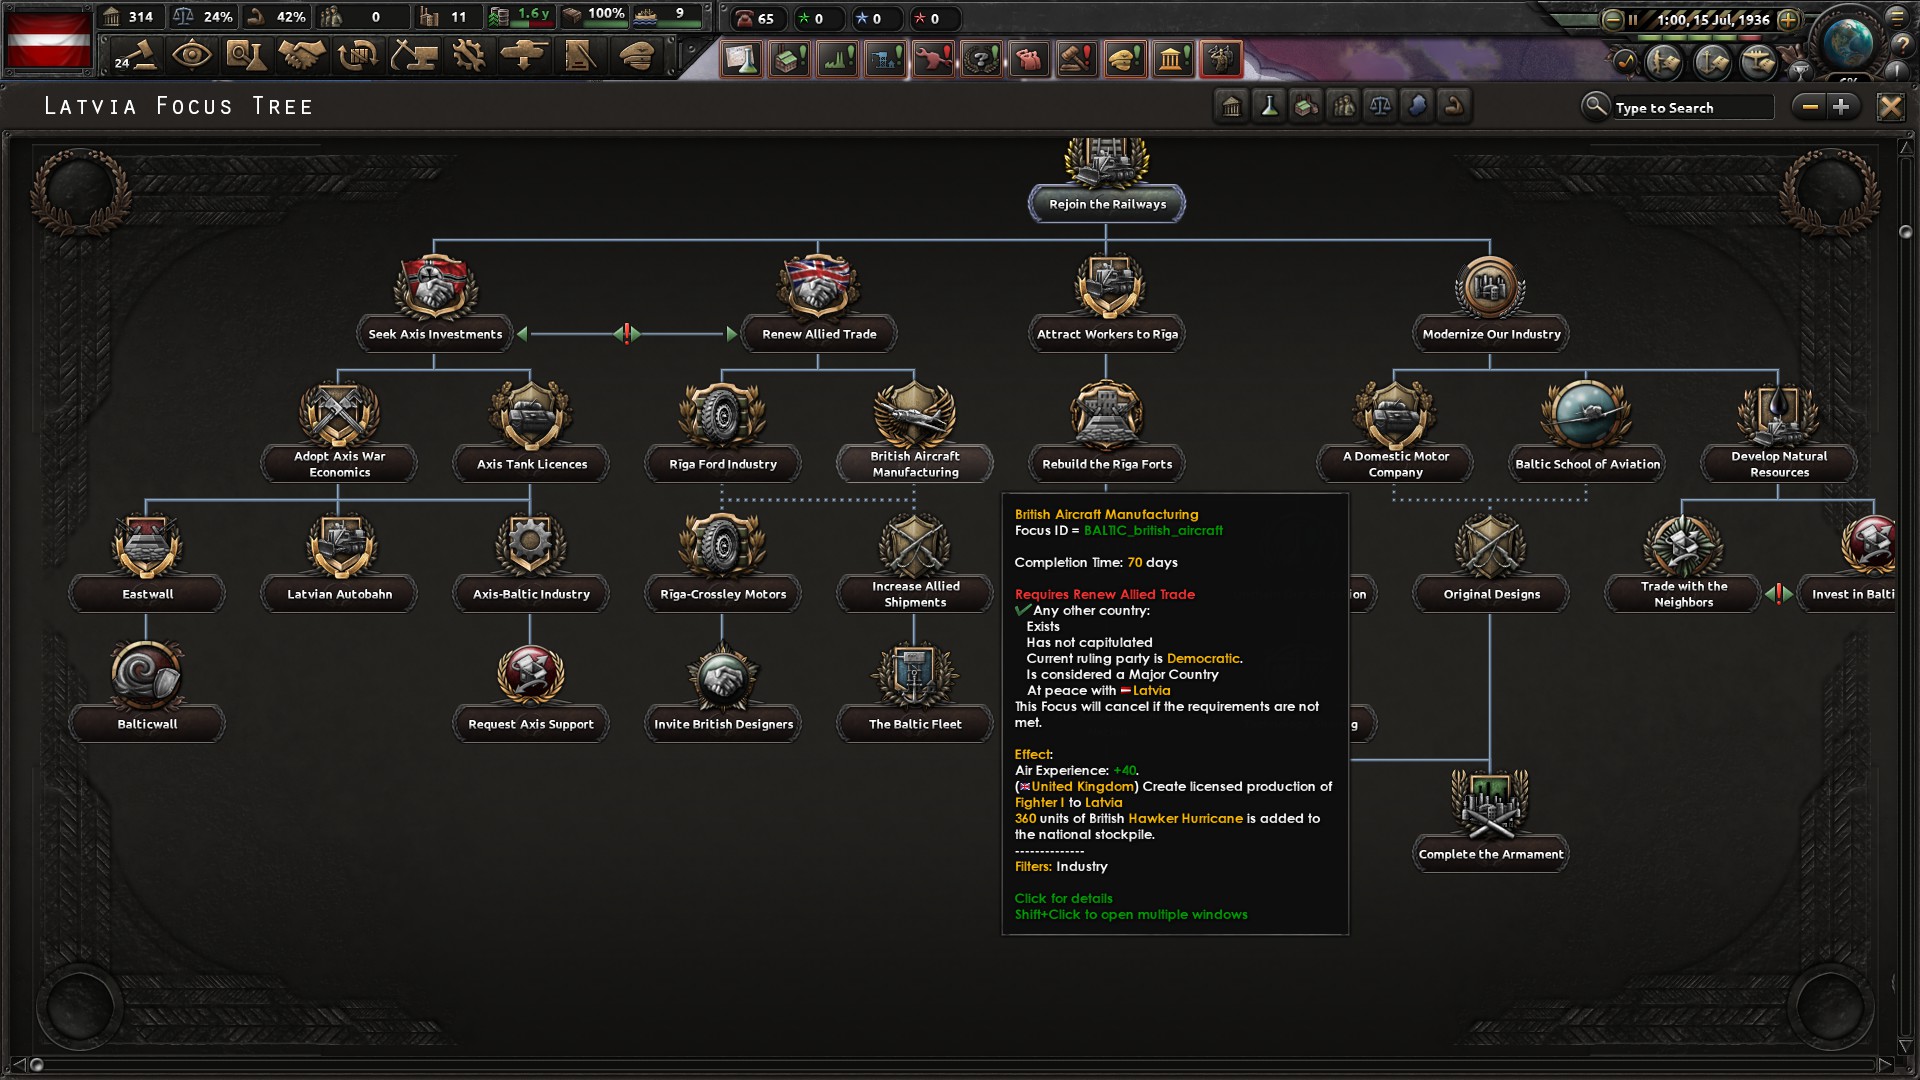Toggle the political filter in focus tree
1920x1080 pixels.
coord(1232,106)
